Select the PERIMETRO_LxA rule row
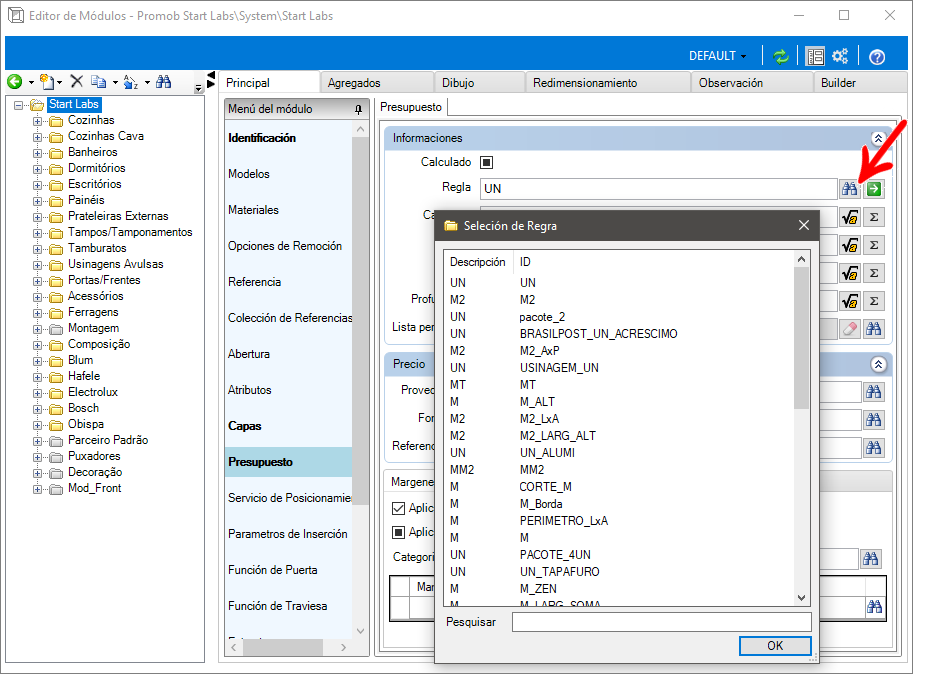The width and height of the screenshot is (935, 687). 620,521
